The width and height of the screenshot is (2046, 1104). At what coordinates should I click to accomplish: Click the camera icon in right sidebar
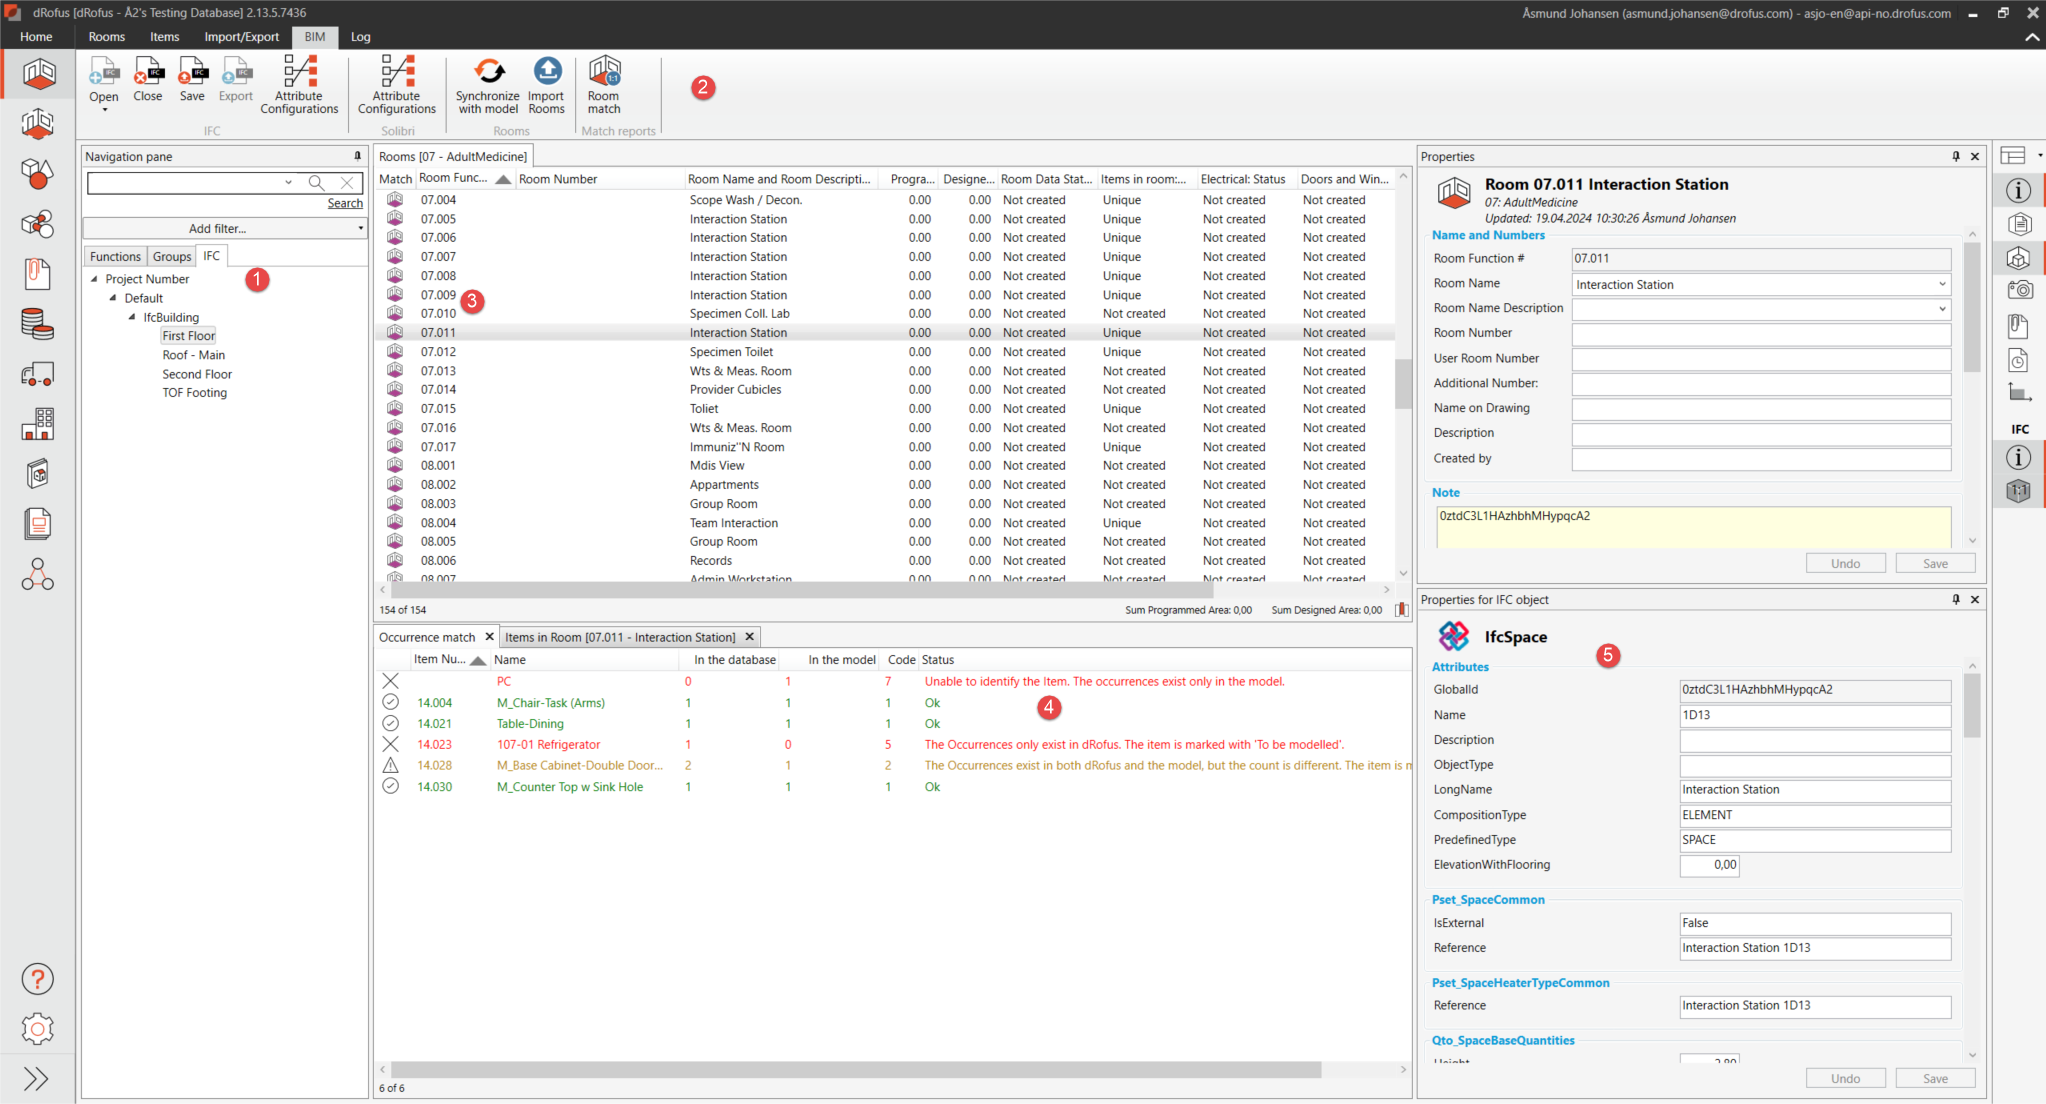click(x=2019, y=290)
